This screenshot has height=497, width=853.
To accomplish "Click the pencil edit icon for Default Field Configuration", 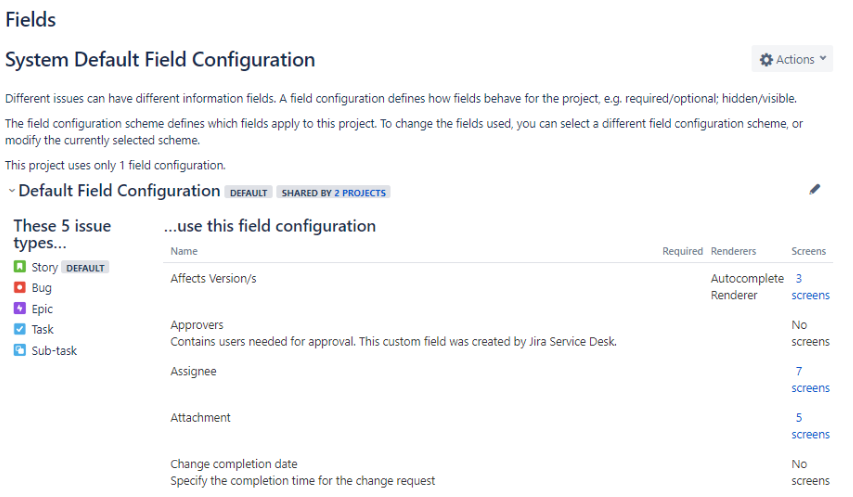I will [814, 189].
